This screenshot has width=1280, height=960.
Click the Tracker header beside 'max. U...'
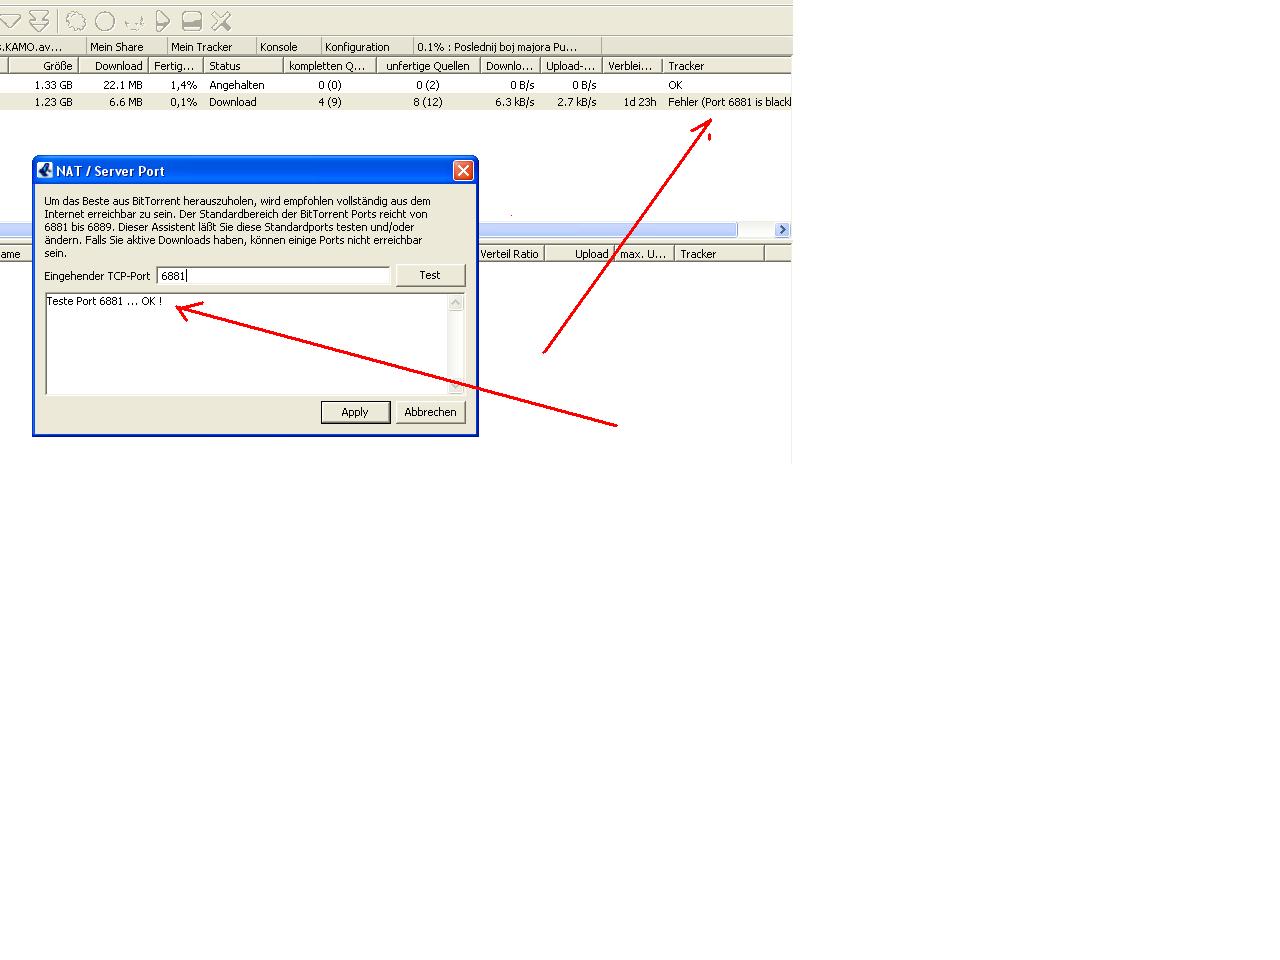point(719,254)
